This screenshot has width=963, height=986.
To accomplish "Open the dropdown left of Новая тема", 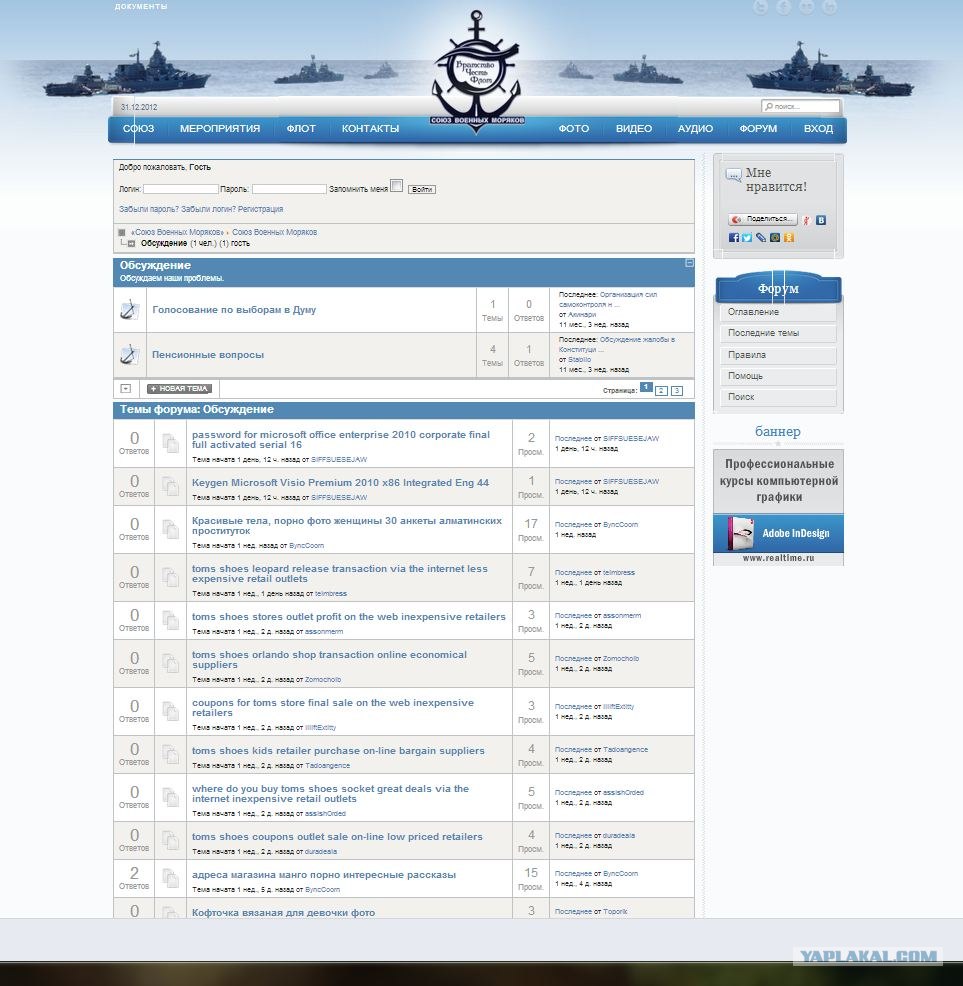I will coord(126,389).
